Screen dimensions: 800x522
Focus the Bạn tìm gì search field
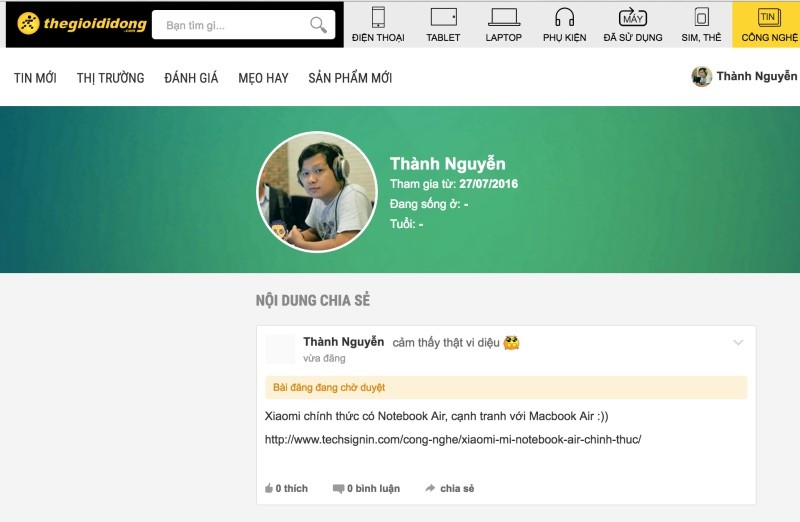[232, 25]
